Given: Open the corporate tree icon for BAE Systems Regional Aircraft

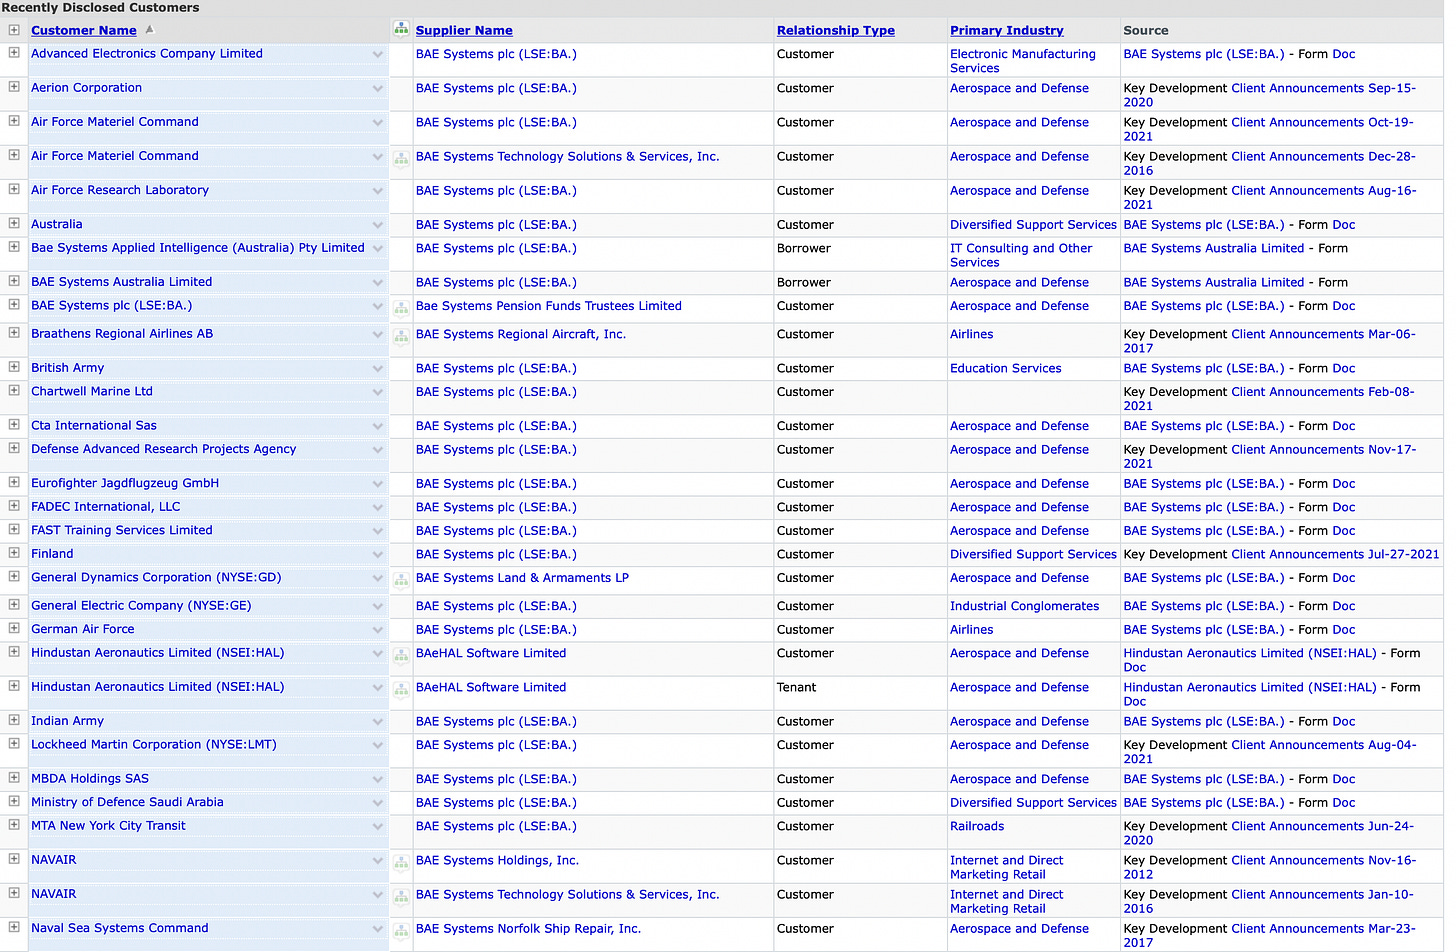Looking at the screenshot, I should click(401, 336).
